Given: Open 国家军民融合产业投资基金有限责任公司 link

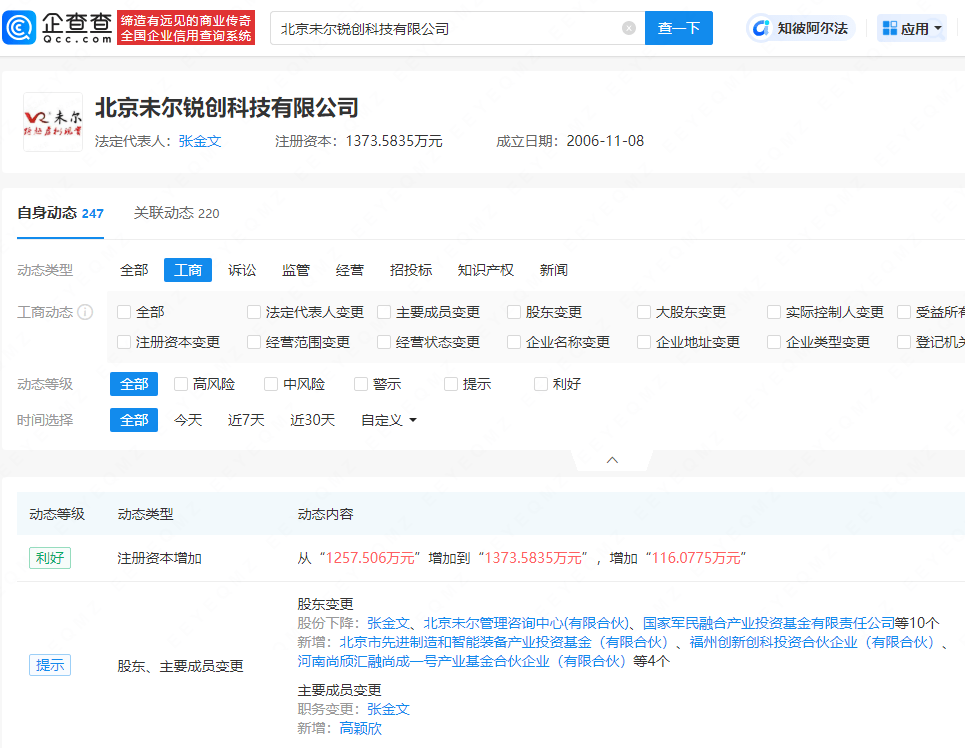Looking at the screenshot, I should pyautogui.click(x=769, y=623).
